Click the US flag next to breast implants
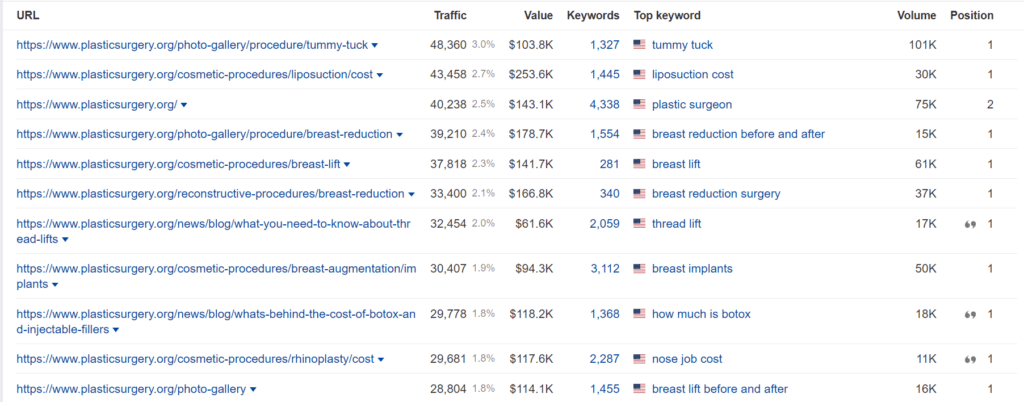This screenshot has height=402, width=1024. point(639,269)
